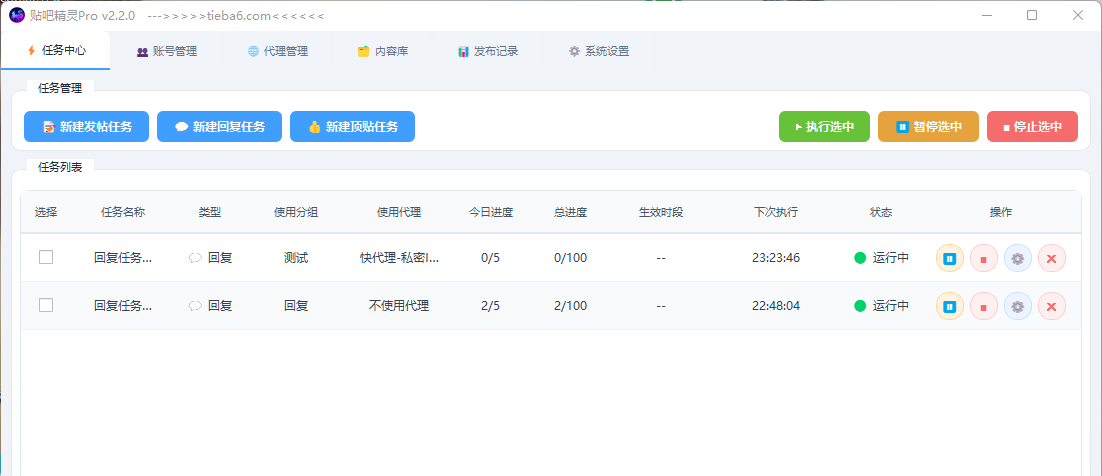View the 发布记录 tab
The height and width of the screenshot is (476, 1102).
[488, 51]
